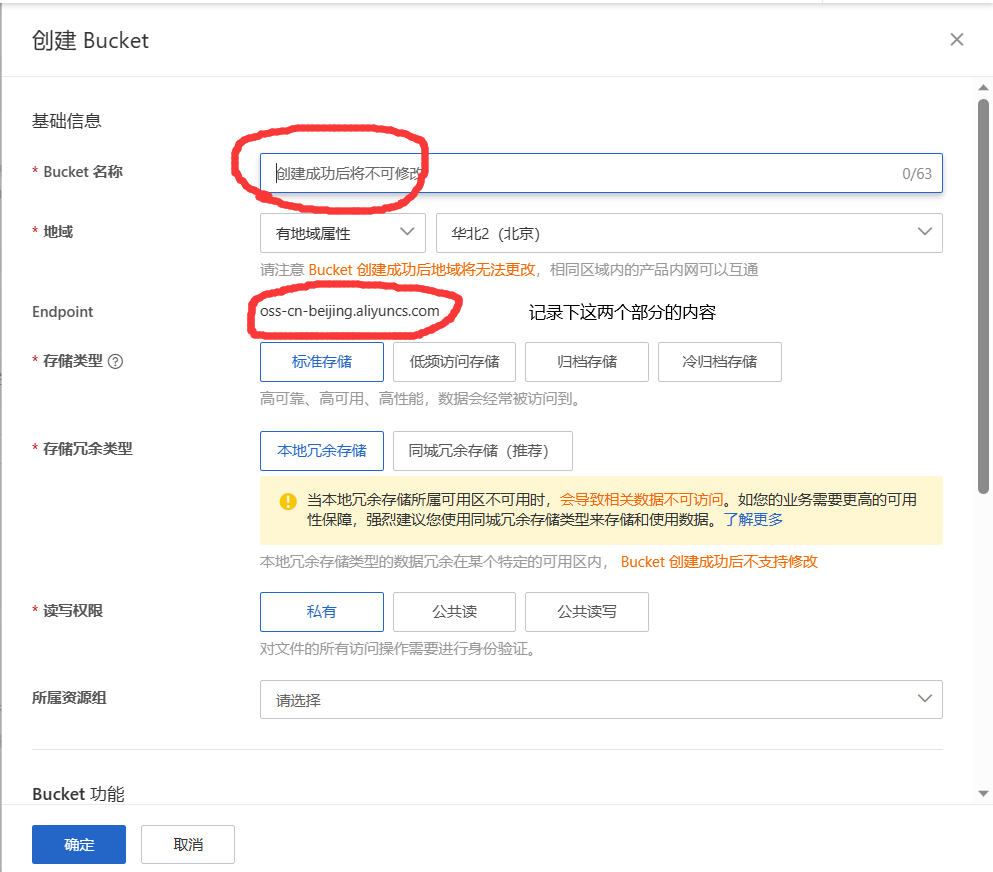Set read/write permission to 公共读
This screenshot has height=872, width=993.
[x=454, y=612]
